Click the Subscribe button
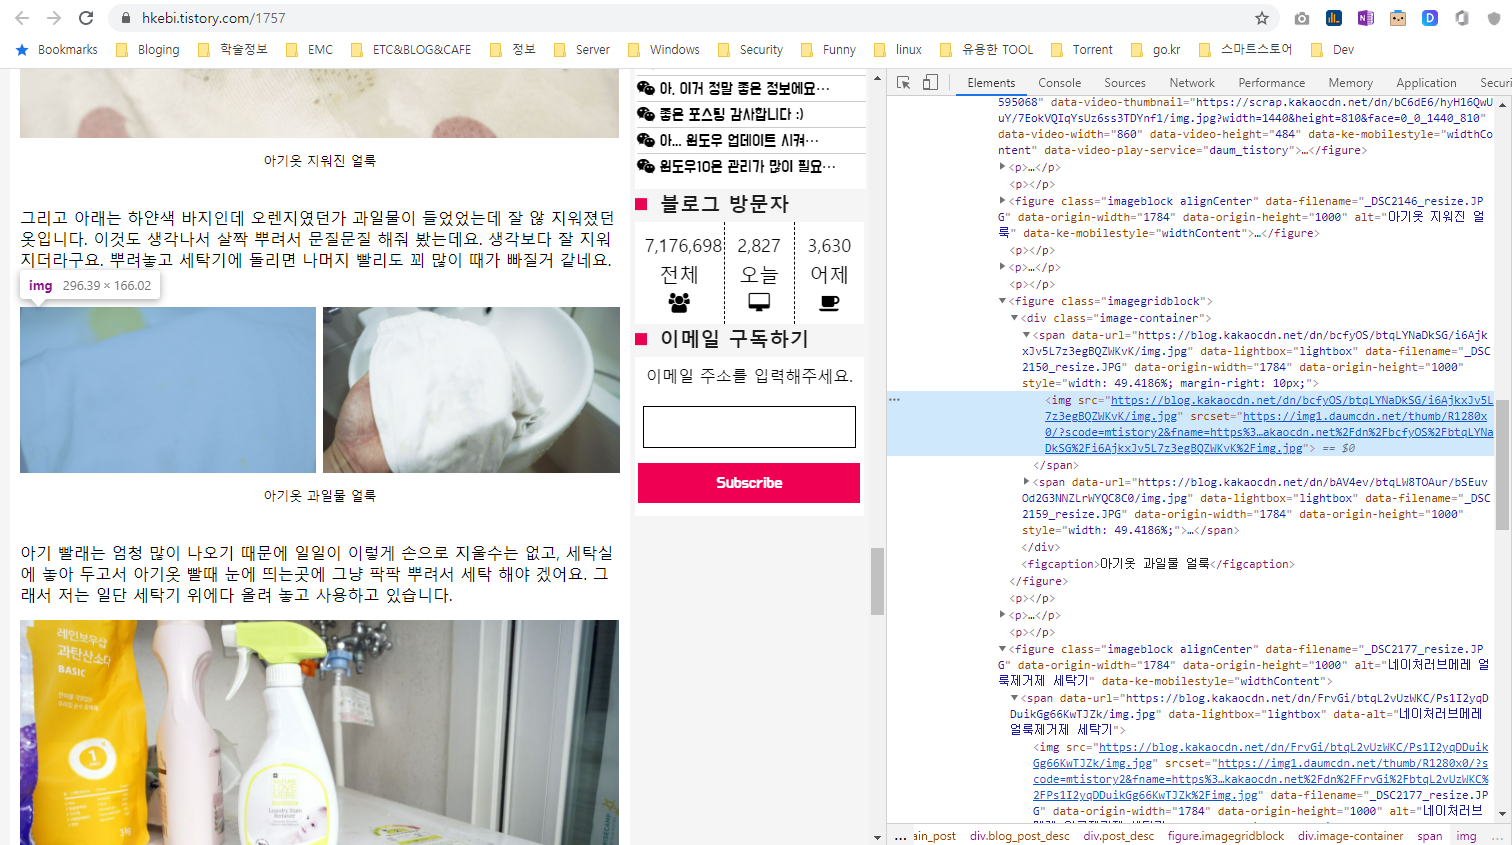 [x=748, y=483]
